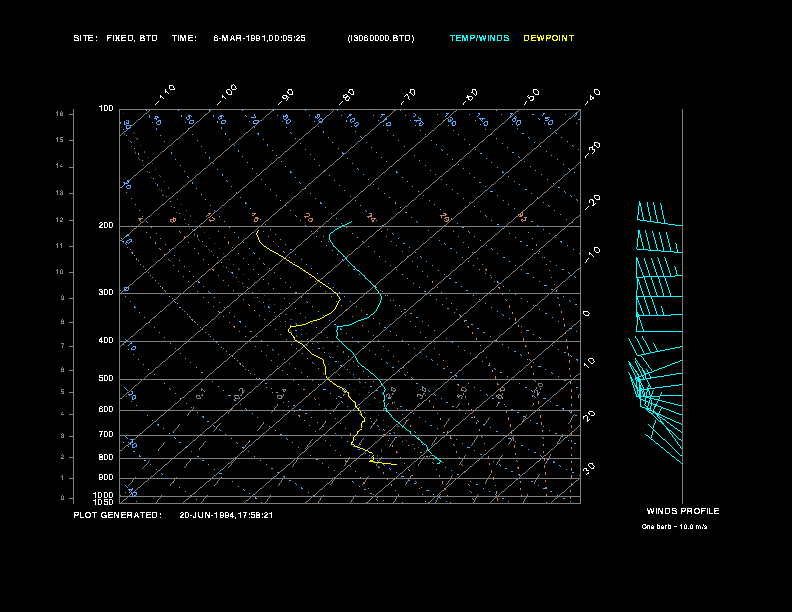Click the -30 temperature label right of the chart

coord(593,149)
